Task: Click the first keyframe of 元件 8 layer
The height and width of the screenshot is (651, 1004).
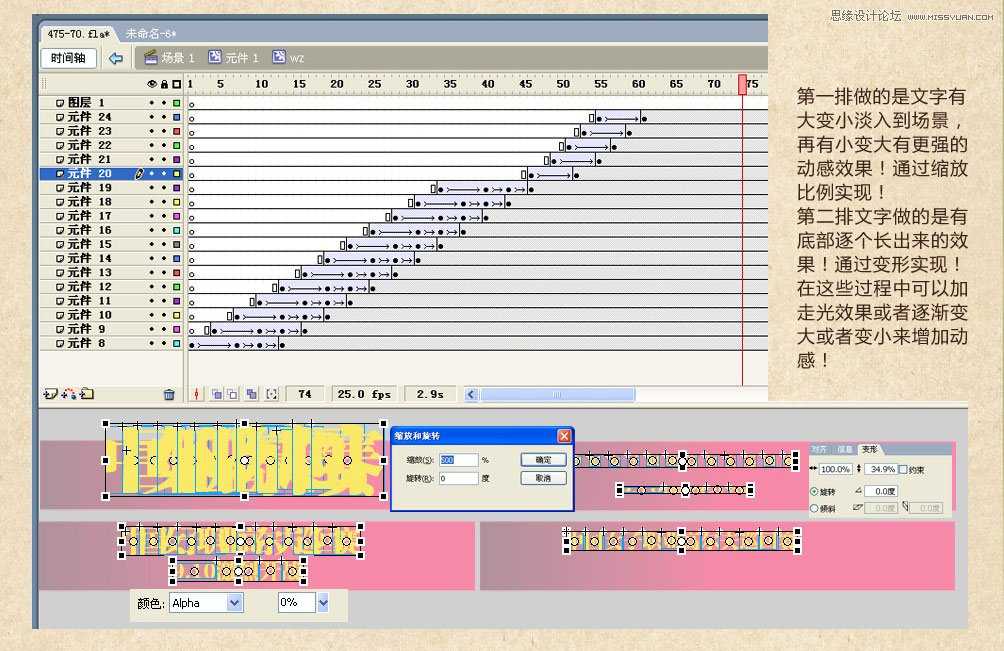Action: point(191,345)
